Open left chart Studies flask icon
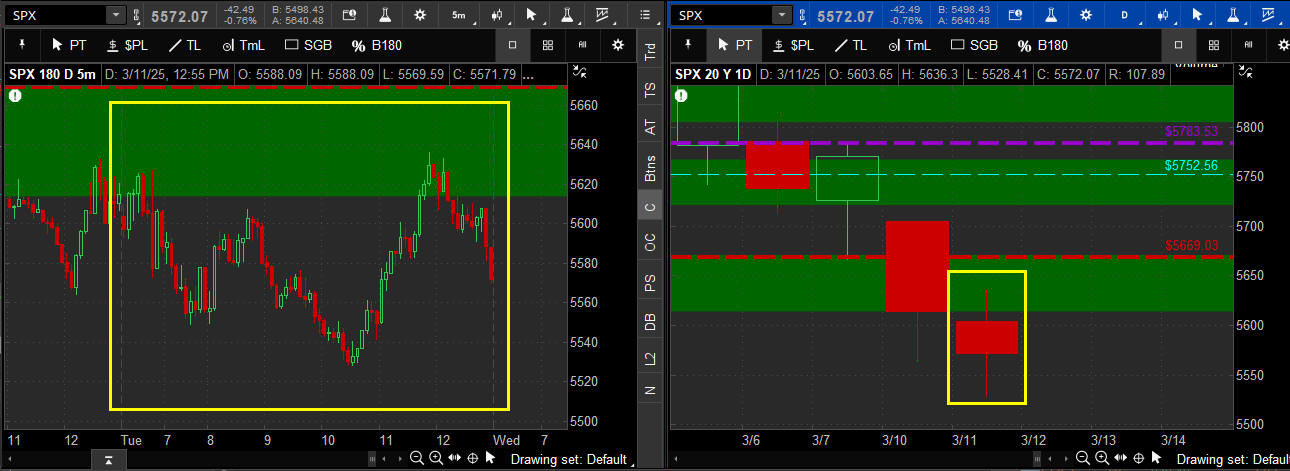The image size is (1290, 471). click(x=385, y=15)
